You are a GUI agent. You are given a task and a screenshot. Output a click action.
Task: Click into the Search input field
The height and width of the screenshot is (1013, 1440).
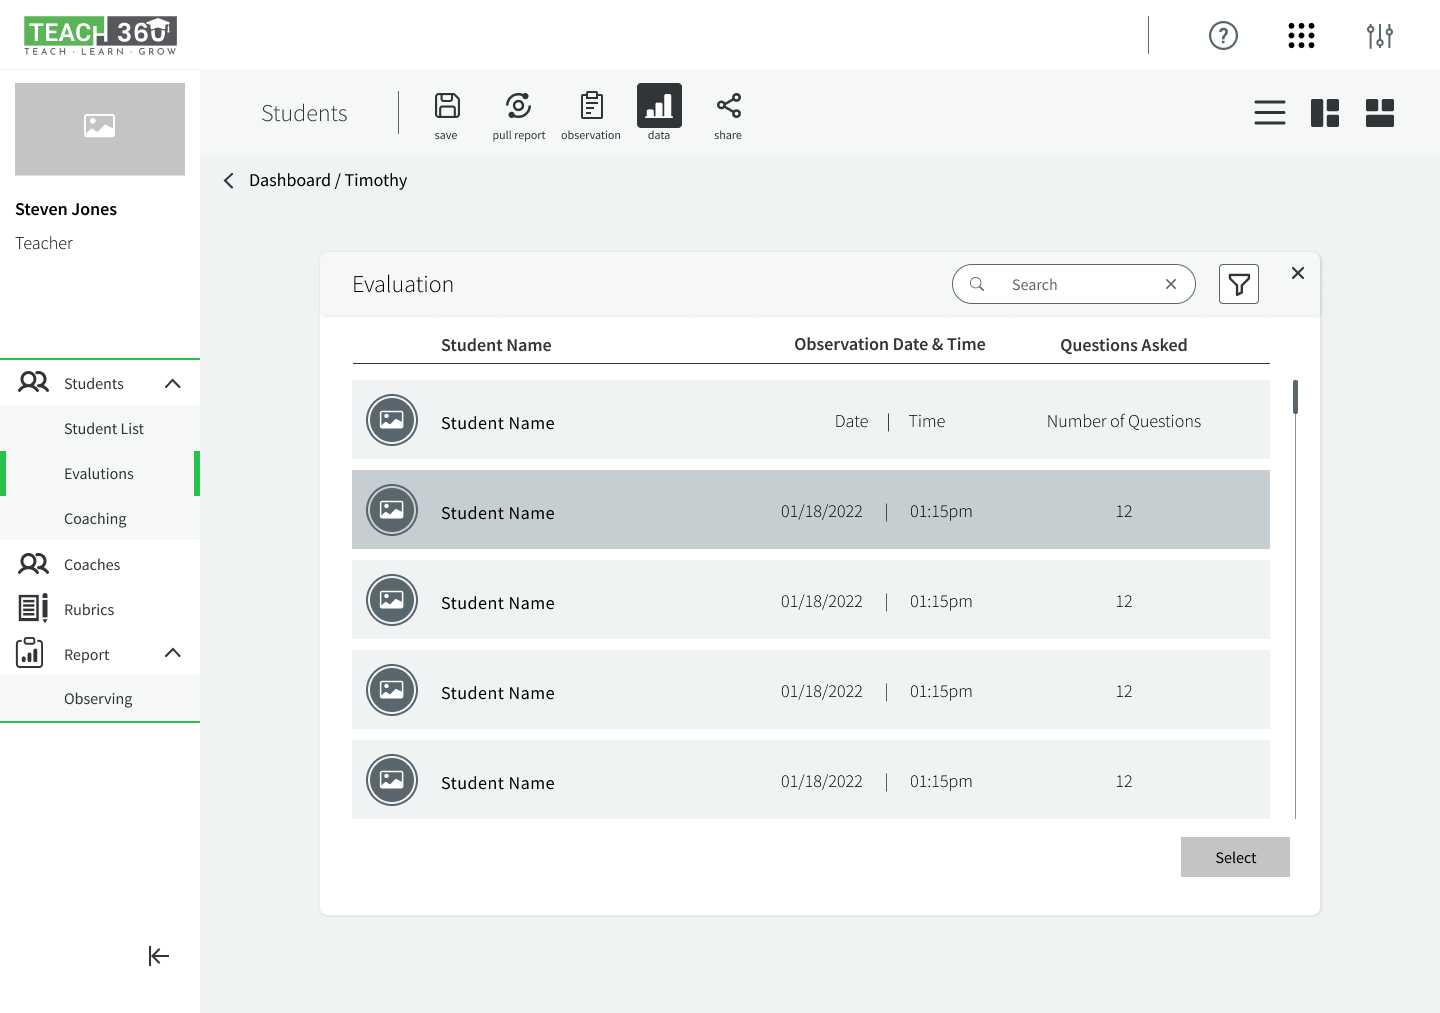coord(1074,284)
